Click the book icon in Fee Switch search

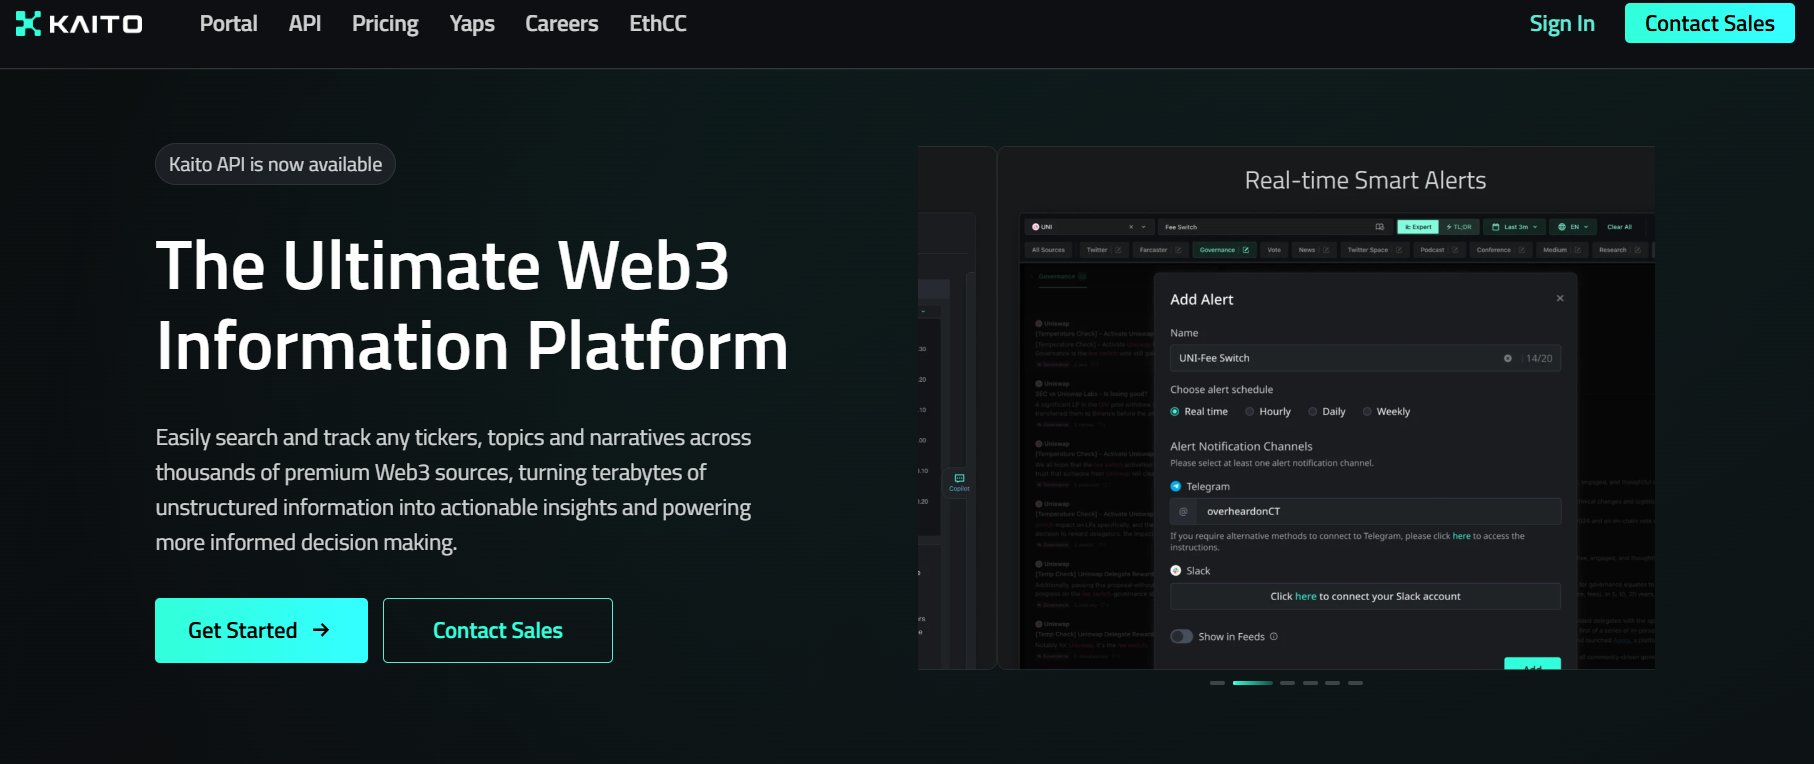(x=1379, y=227)
